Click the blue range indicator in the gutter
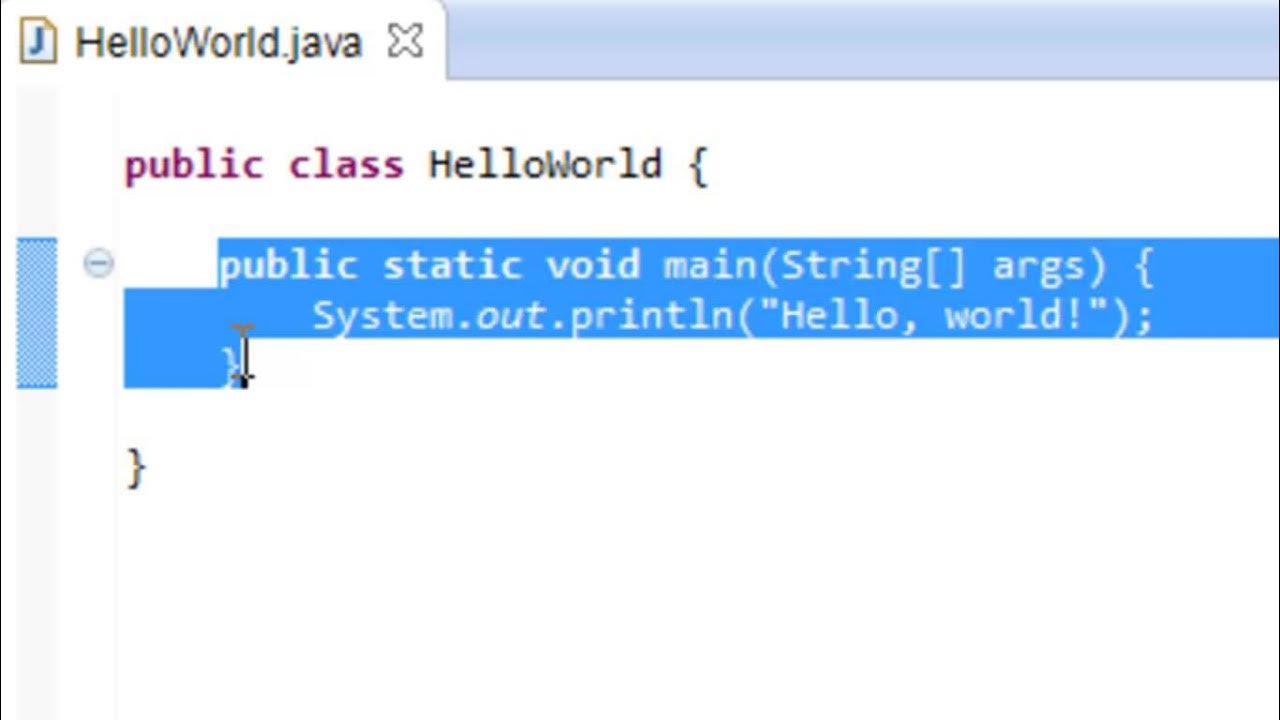This screenshot has width=1280, height=720. click(x=37, y=313)
